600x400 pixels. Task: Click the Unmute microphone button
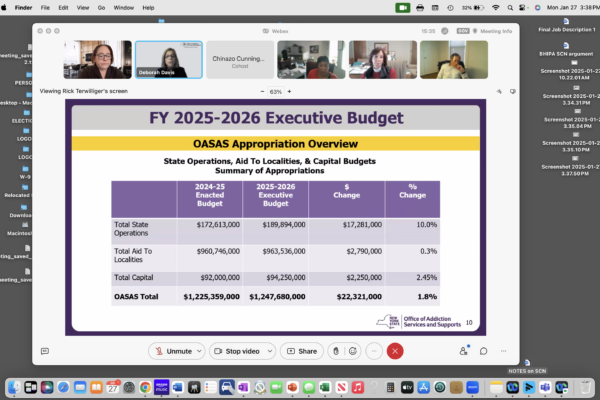tap(174, 351)
